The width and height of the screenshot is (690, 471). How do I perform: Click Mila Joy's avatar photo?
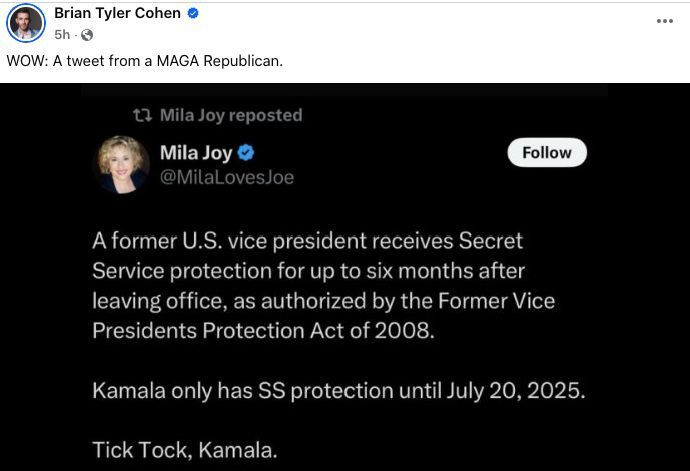pos(123,164)
